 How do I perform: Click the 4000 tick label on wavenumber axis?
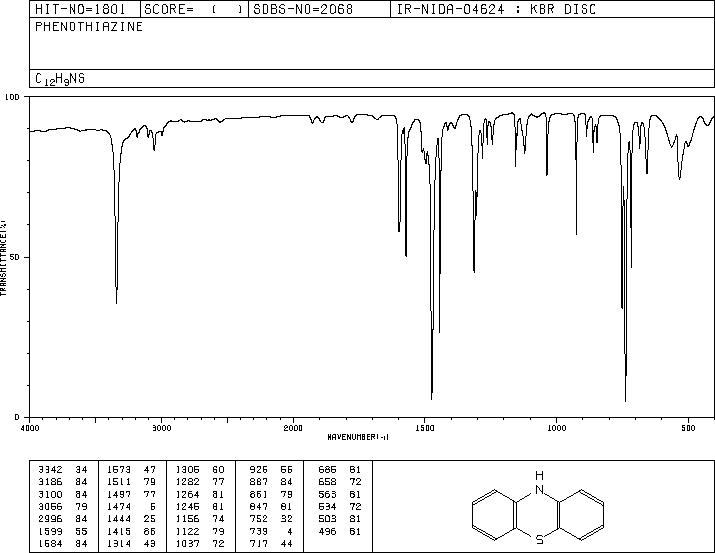coord(30,428)
